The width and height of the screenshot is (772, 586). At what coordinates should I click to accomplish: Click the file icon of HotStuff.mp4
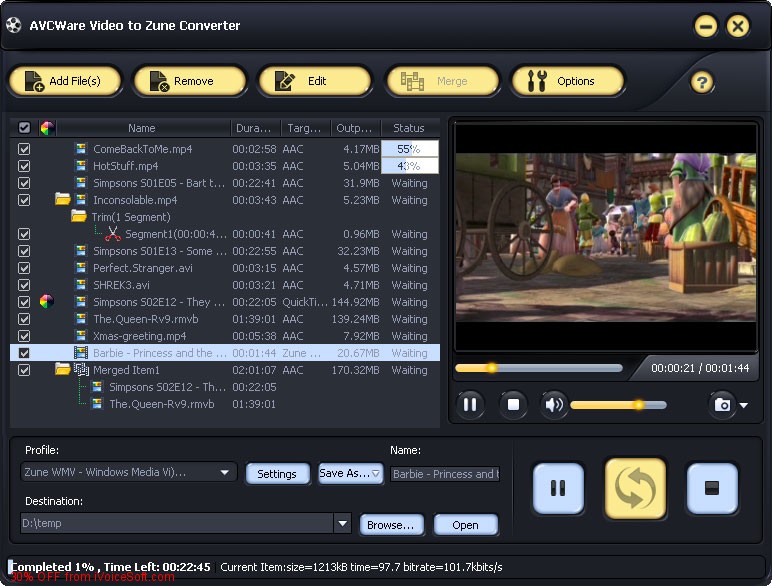tap(81, 165)
